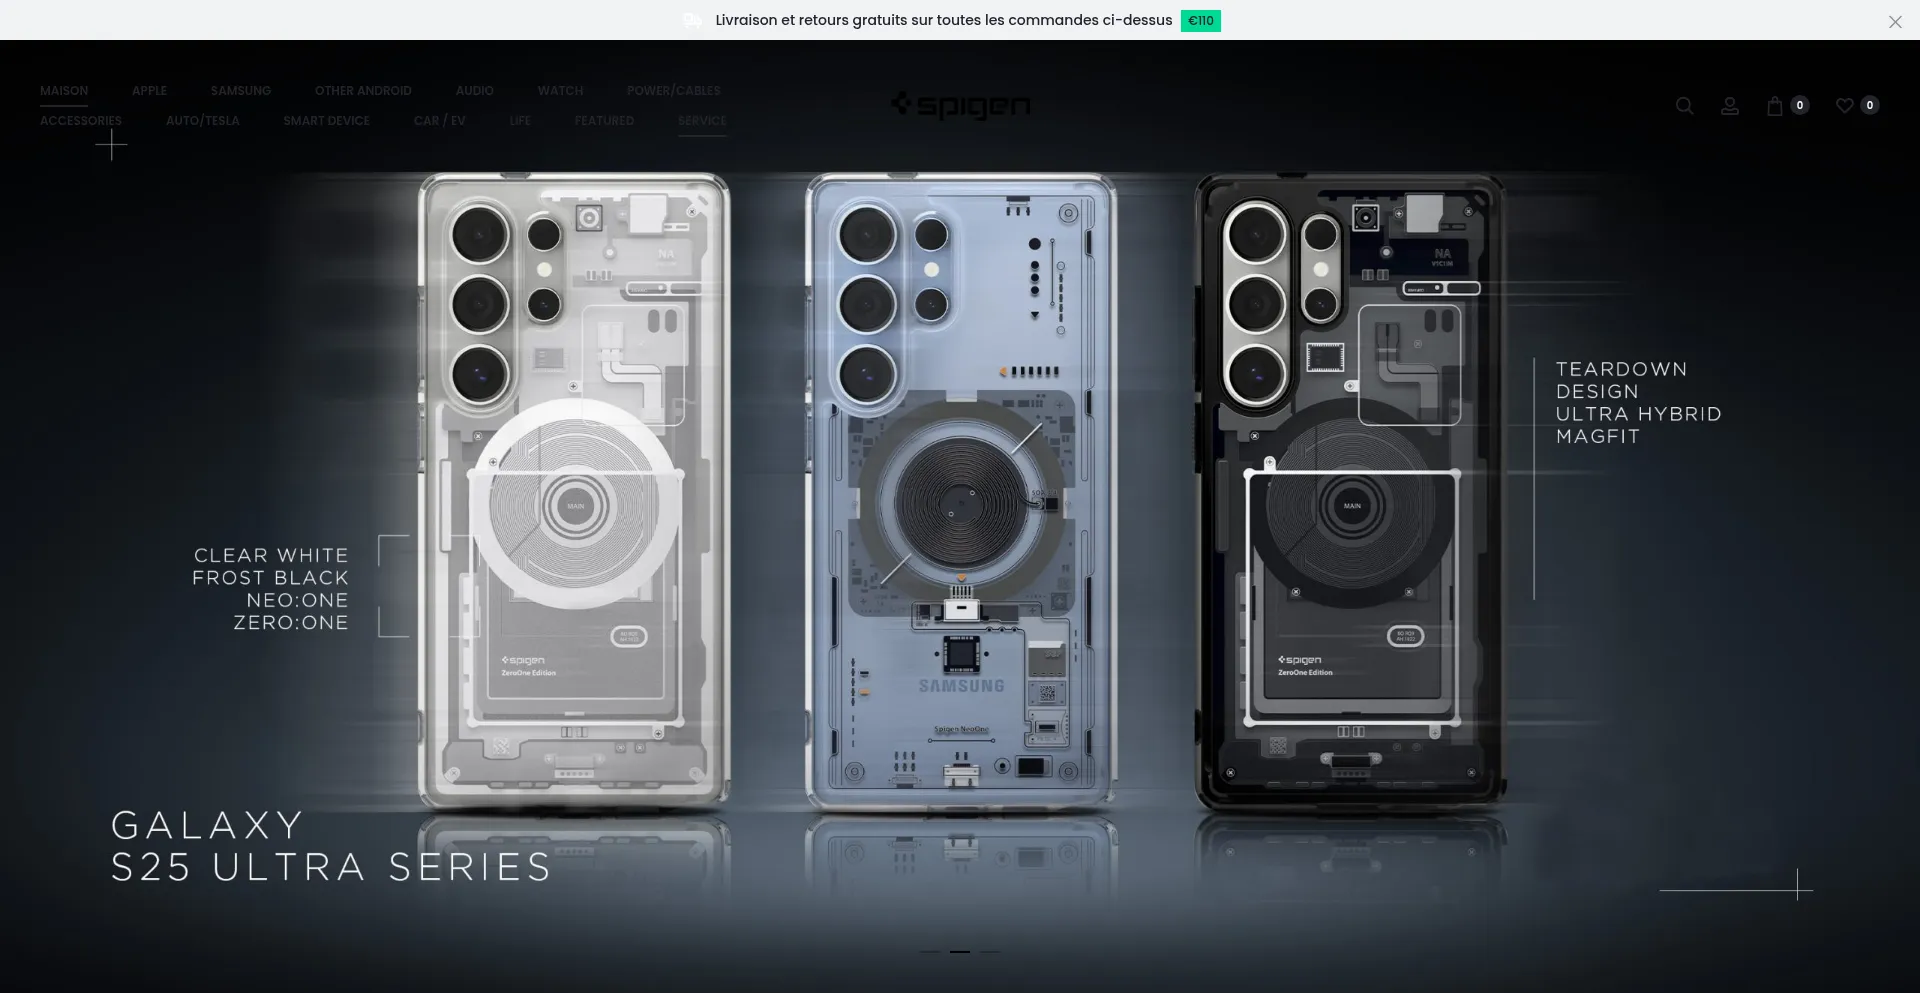
Task: Click the FROST BLACK text label
Action: (x=270, y=578)
